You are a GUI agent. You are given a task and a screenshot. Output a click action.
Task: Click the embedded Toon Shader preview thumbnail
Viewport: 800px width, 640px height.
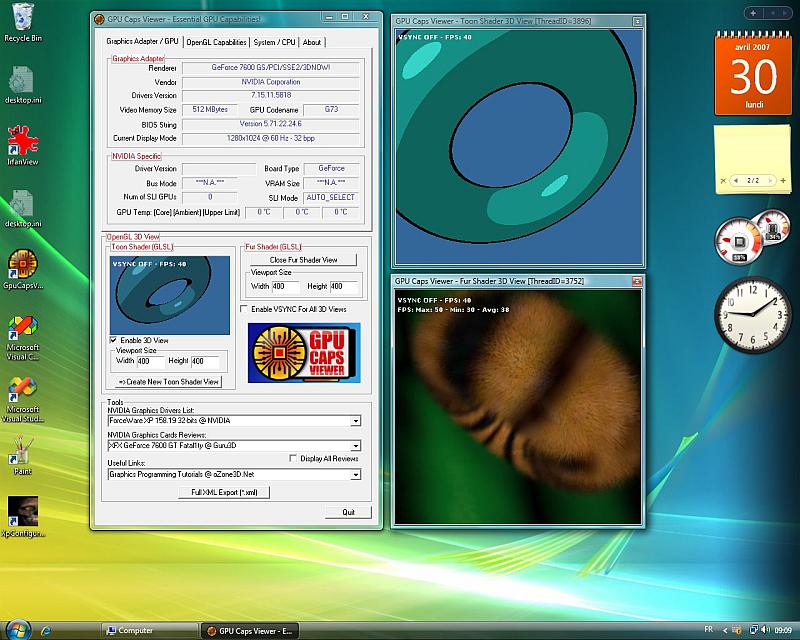tap(170, 296)
